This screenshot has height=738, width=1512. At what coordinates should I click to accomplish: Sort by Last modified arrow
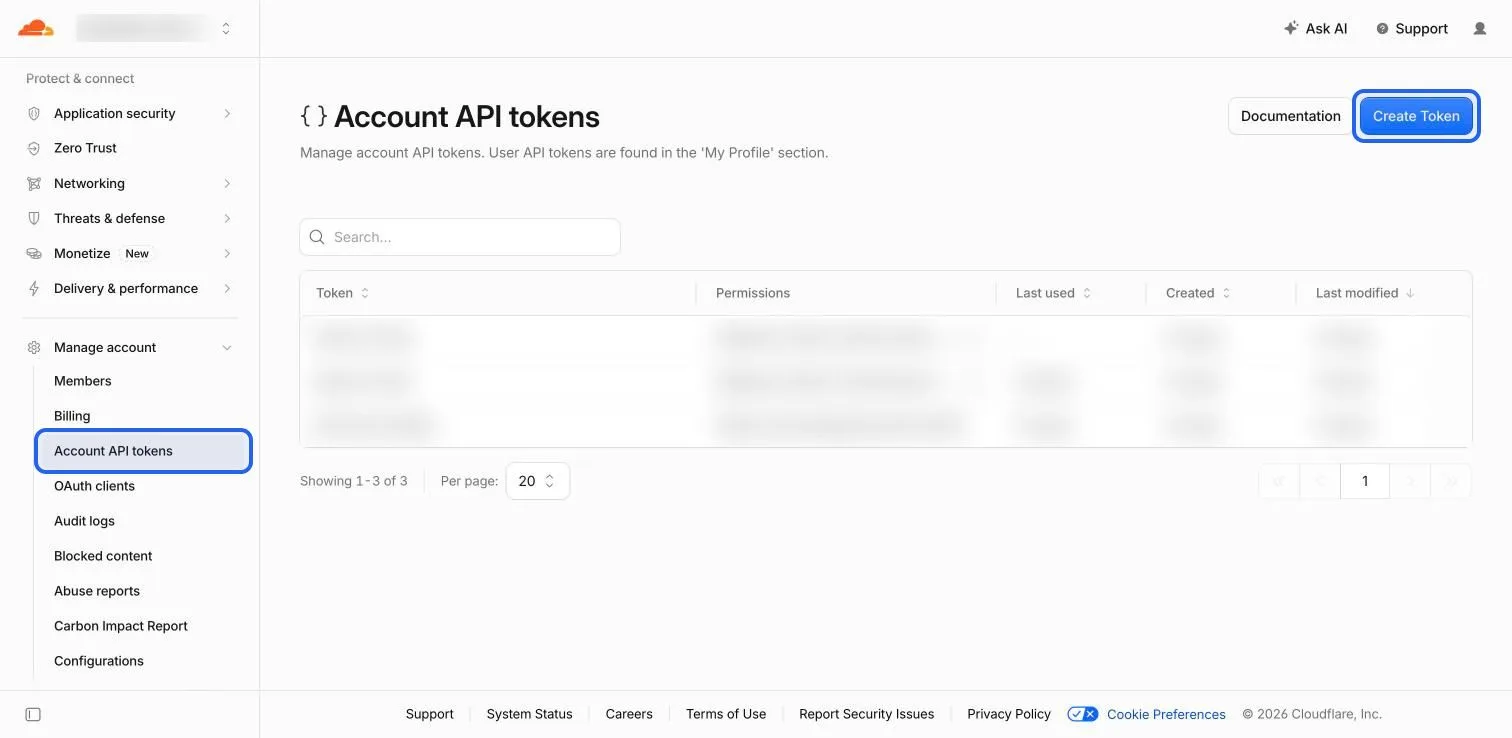point(1410,293)
